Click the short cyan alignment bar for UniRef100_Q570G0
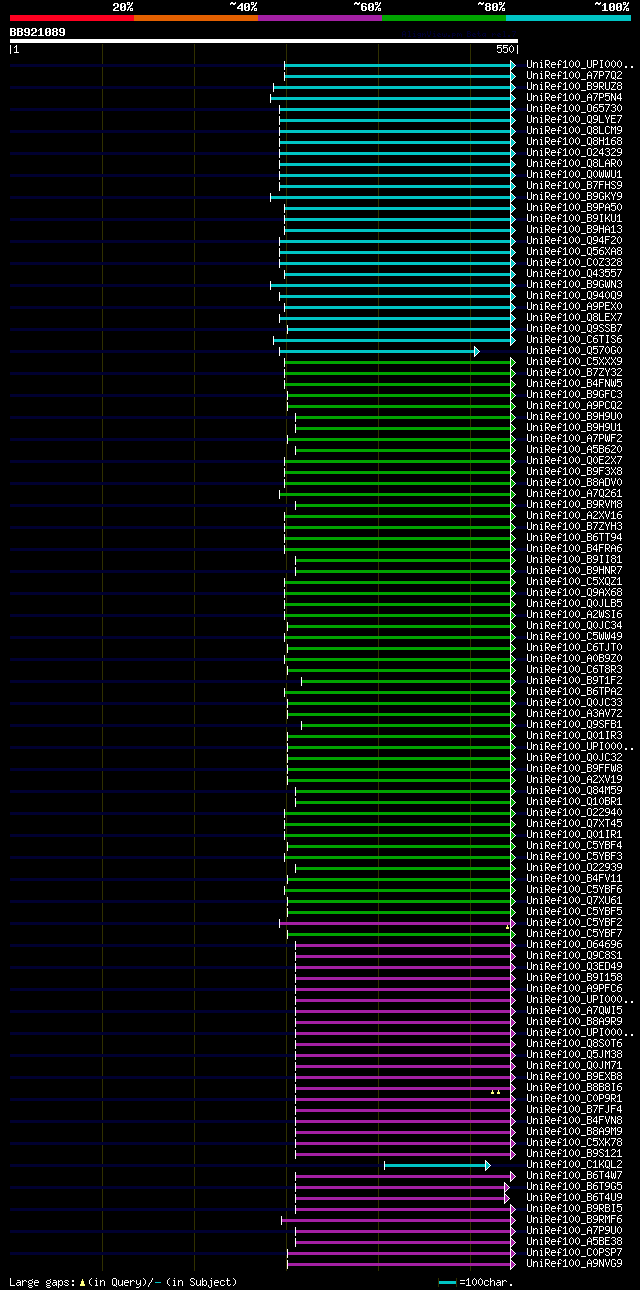This screenshot has height=1290, width=640. pos(379,351)
